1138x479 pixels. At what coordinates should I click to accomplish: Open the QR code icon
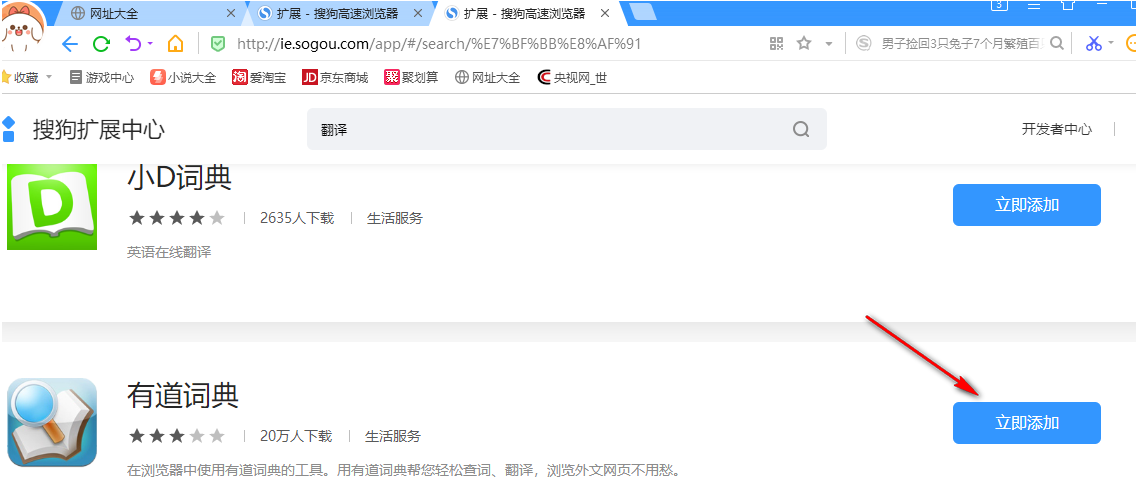(x=777, y=44)
